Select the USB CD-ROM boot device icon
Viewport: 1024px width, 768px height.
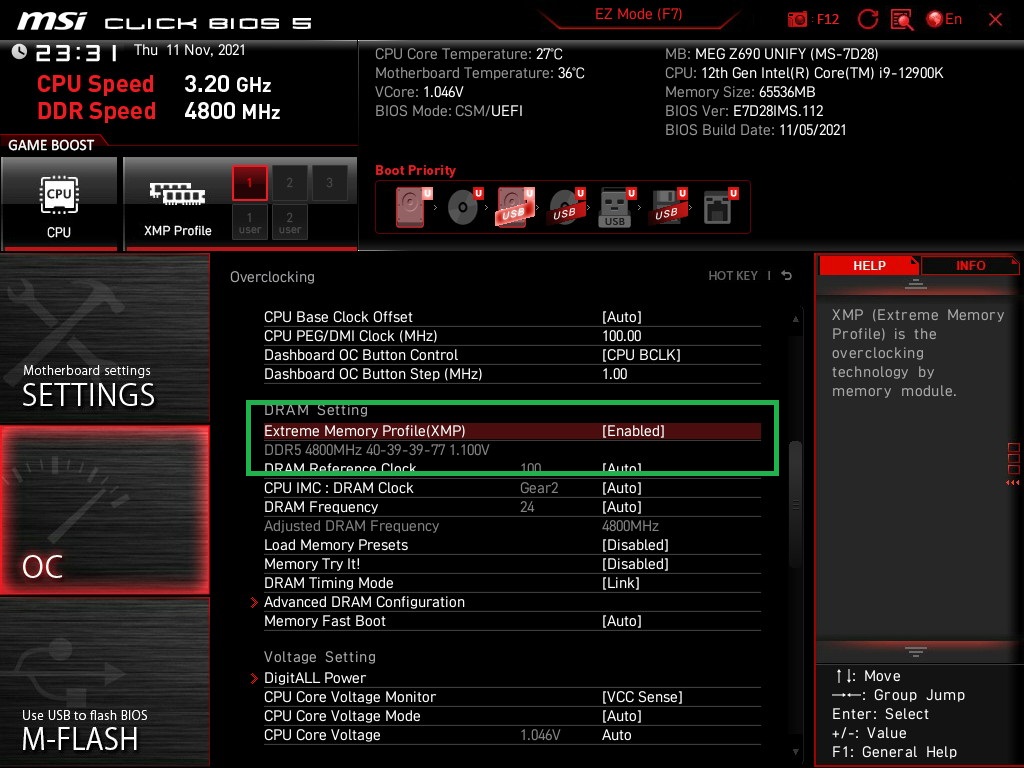(566, 207)
